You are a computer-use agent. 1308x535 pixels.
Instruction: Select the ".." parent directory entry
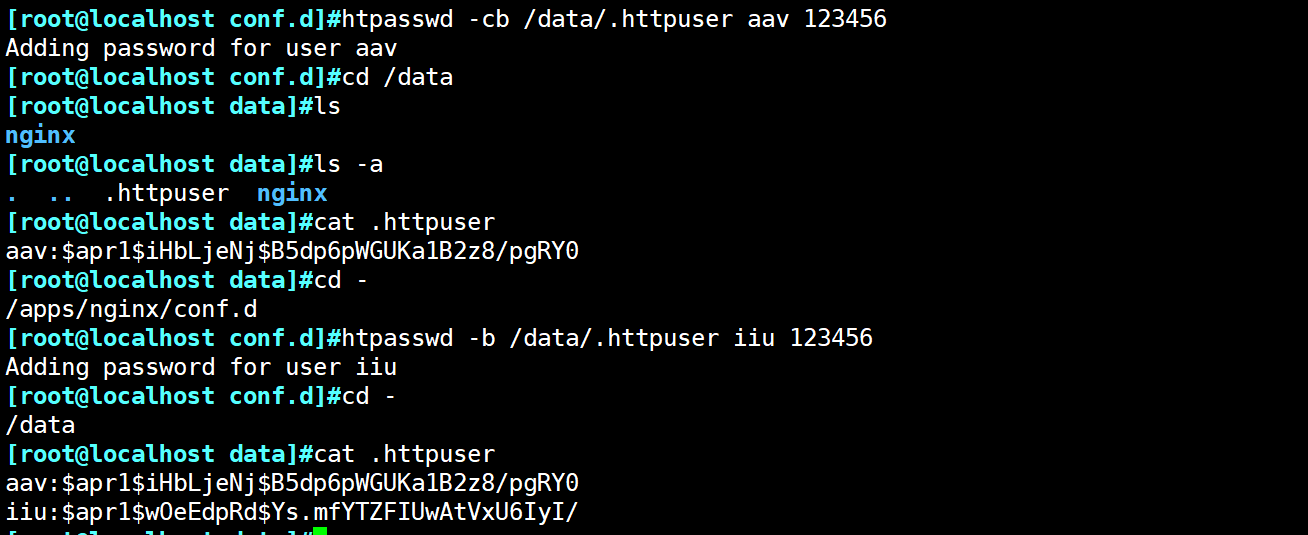coord(61,193)
